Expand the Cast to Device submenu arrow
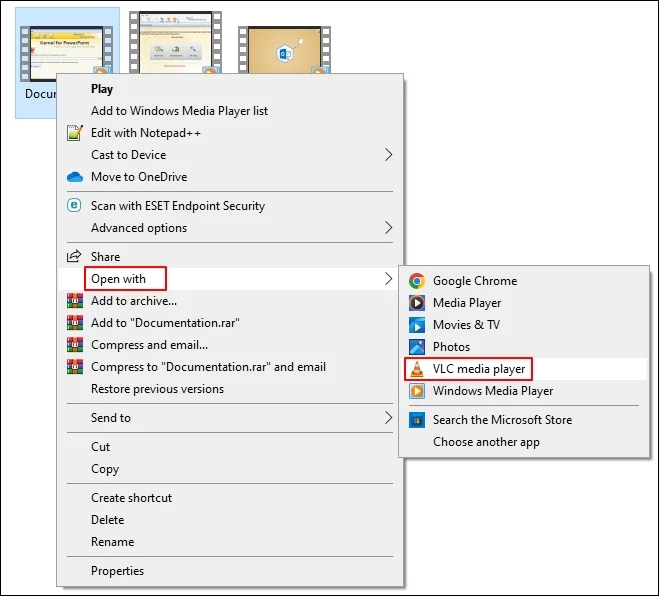Image resolution: width=659 pixels, height=596 pixels. pyautogui.click(x=388, y=155)
